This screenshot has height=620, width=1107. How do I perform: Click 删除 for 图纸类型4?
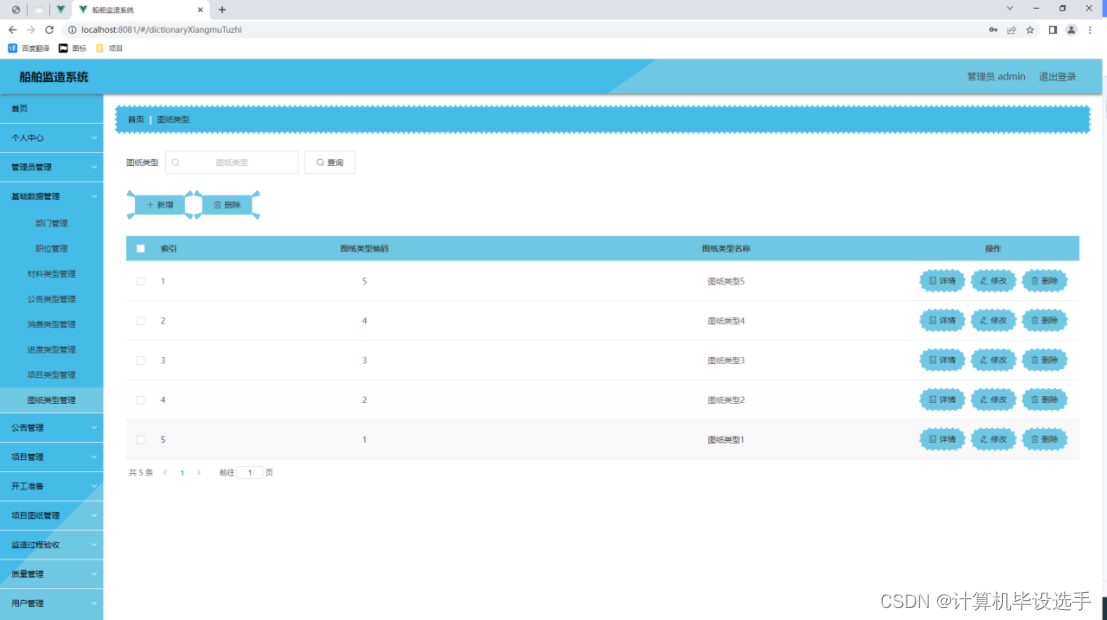(1045, 321)
